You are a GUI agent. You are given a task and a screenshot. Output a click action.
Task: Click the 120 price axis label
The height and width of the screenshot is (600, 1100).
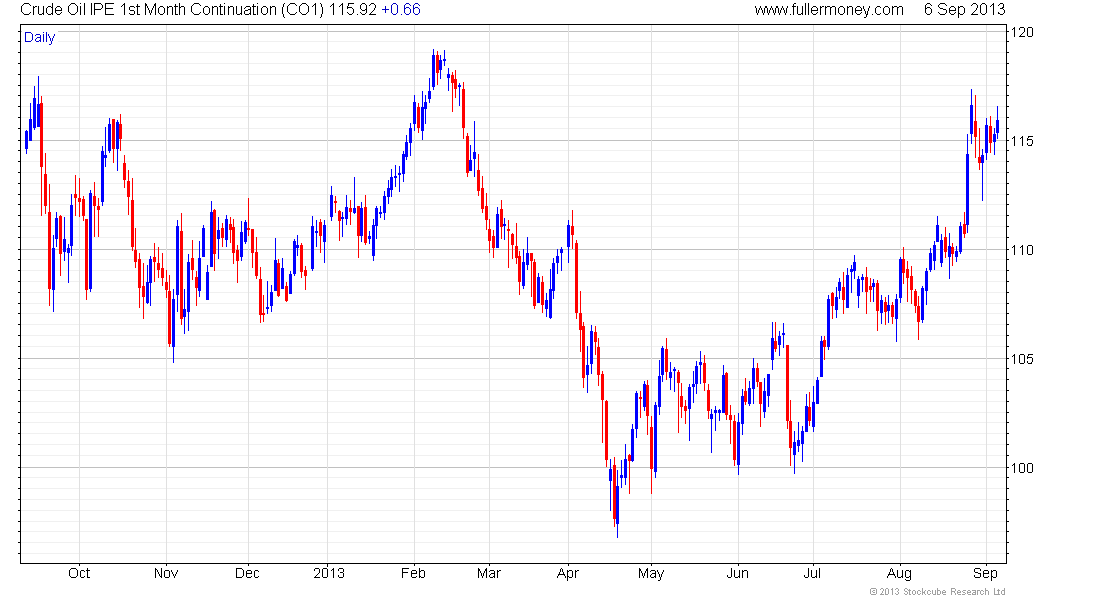click(1021, 32)
